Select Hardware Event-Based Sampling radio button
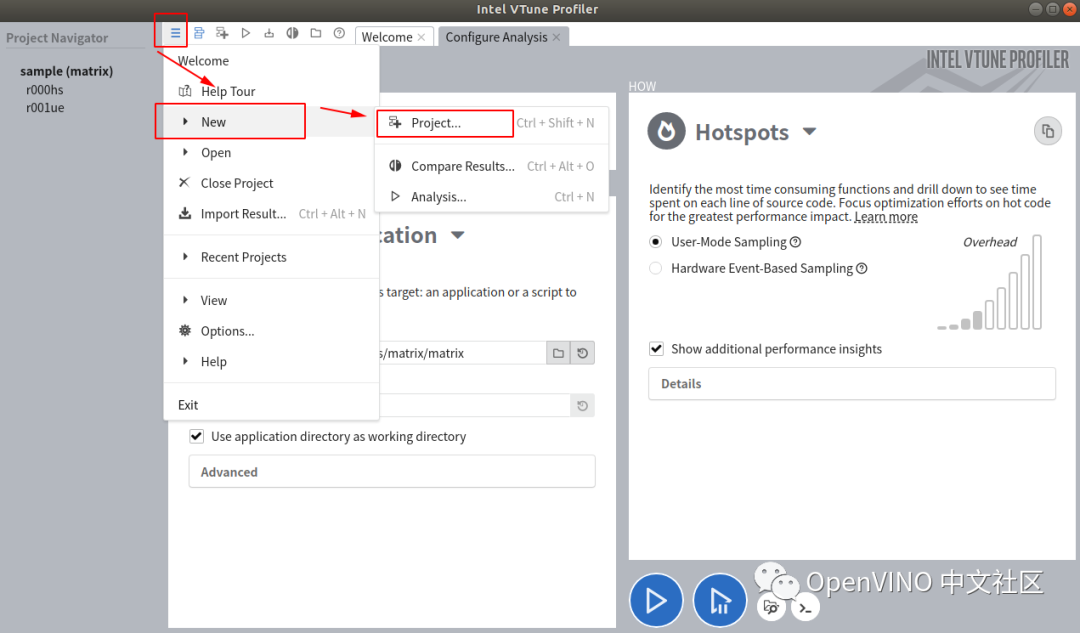 [x=656, y=268]
